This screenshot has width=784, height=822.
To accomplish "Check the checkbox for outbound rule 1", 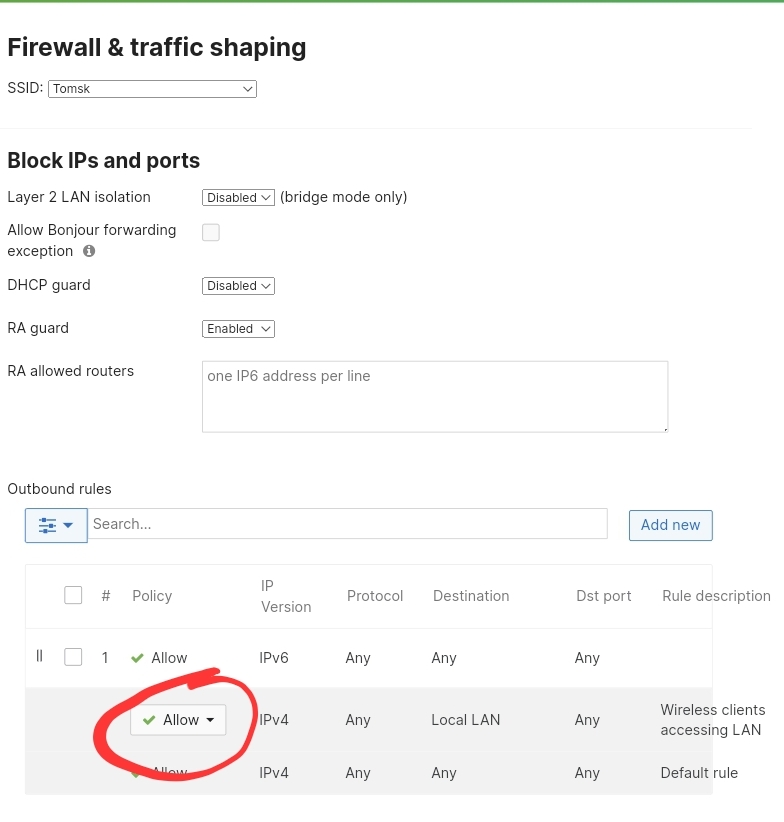I will point(73,657).
